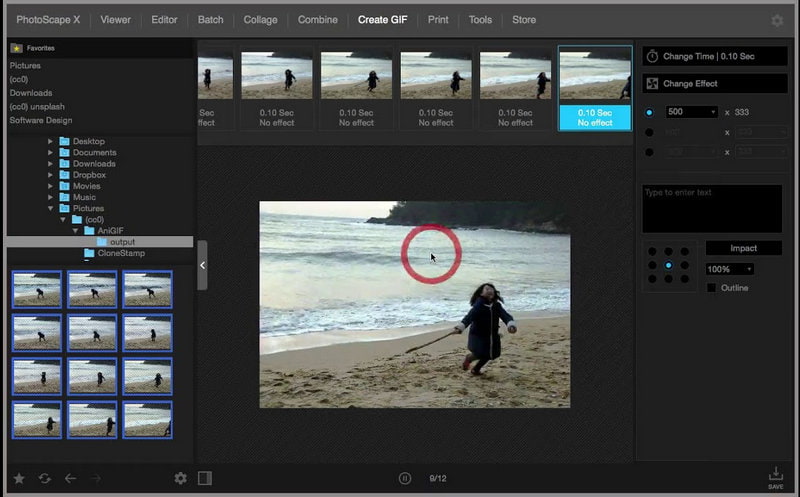Collapse the left file browser panel
800x497 pixels.
(x=202, y=265)
